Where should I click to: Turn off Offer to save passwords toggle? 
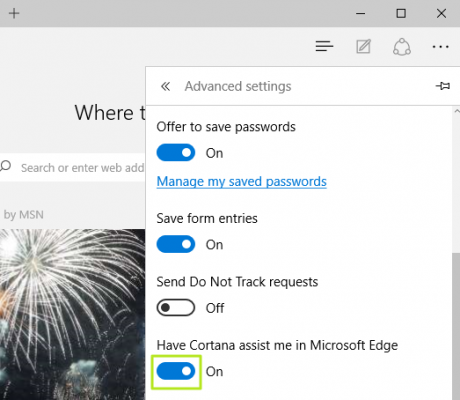[176, 153]
